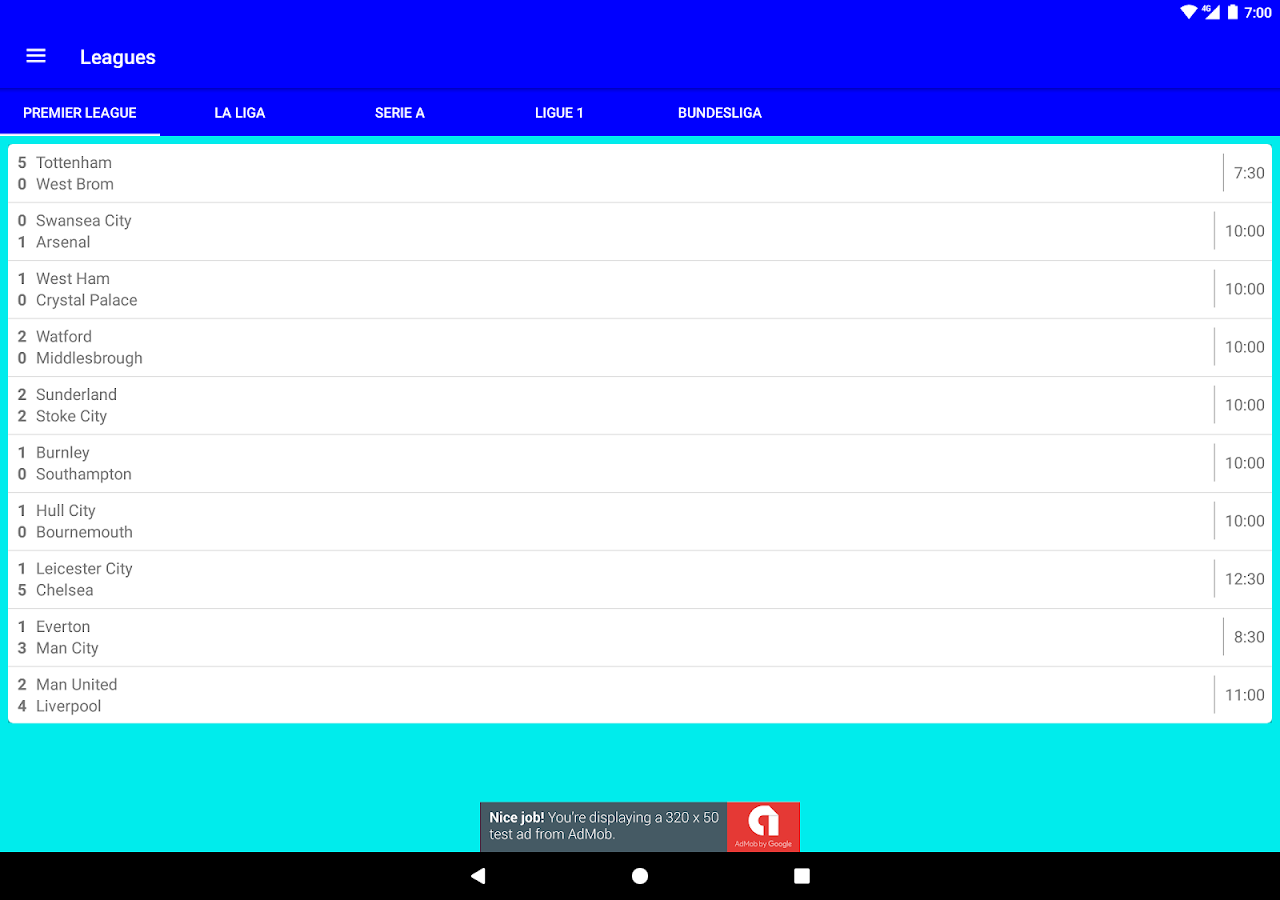Tap the Crystal Palace team name
The height and width of the screenshot is (900, 1280).
87,301
